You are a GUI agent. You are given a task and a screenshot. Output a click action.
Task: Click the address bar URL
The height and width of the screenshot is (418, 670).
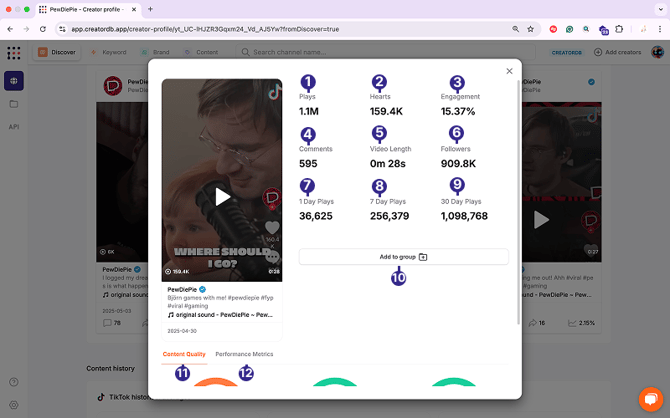click(205, 29)
